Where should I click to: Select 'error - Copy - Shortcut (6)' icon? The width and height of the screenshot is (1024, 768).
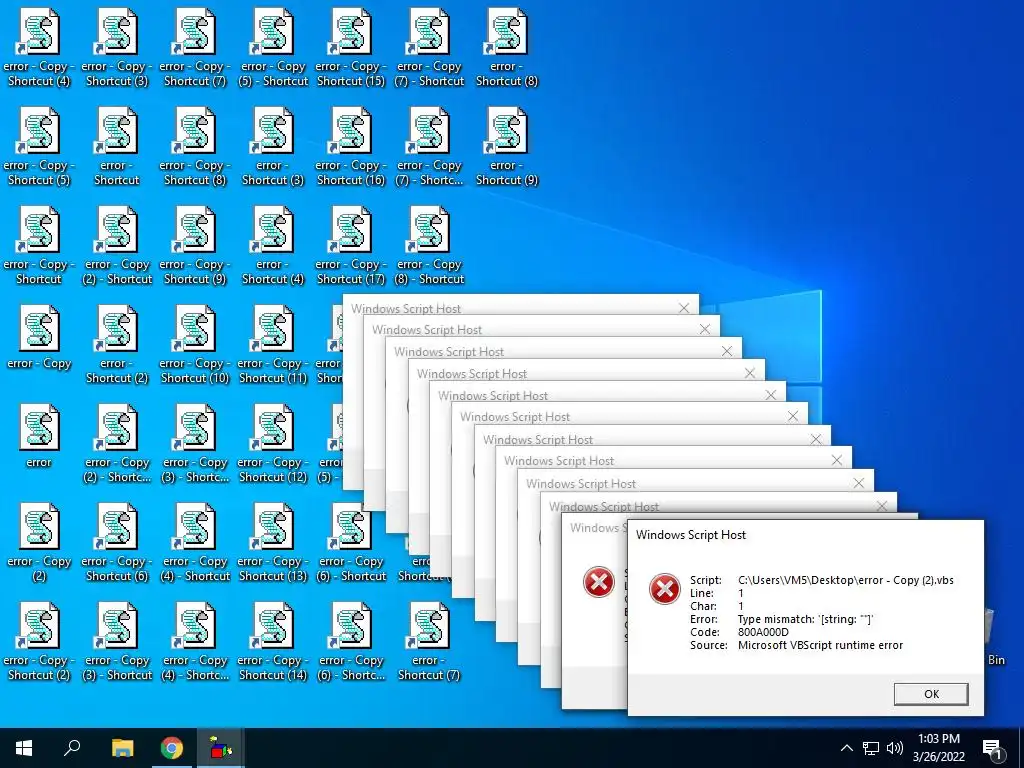[117, 544]
